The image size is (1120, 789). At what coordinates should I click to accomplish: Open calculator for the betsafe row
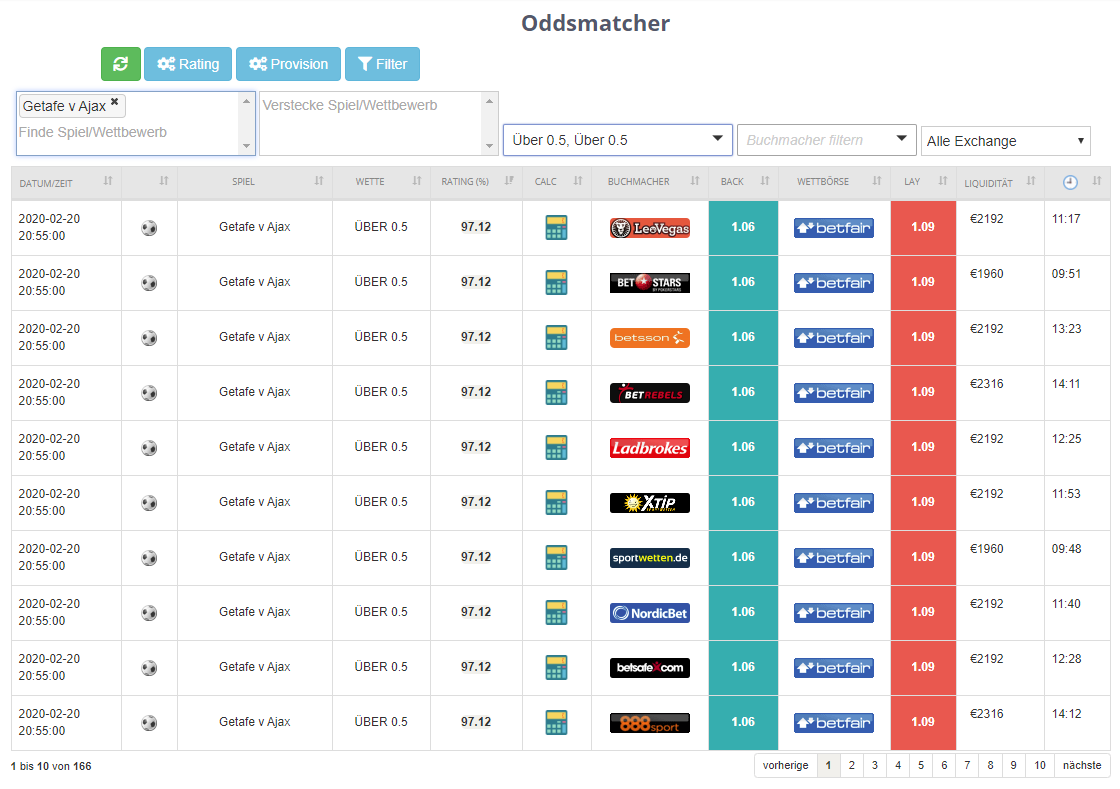pos(556,668)
